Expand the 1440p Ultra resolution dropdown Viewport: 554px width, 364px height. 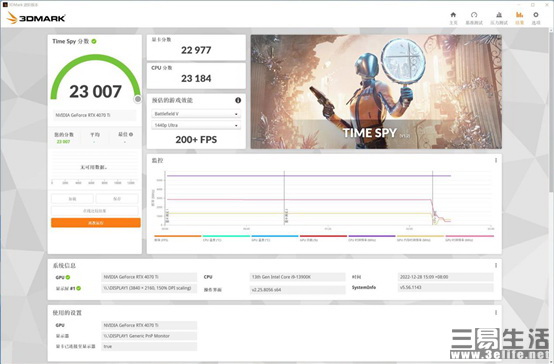196,125
